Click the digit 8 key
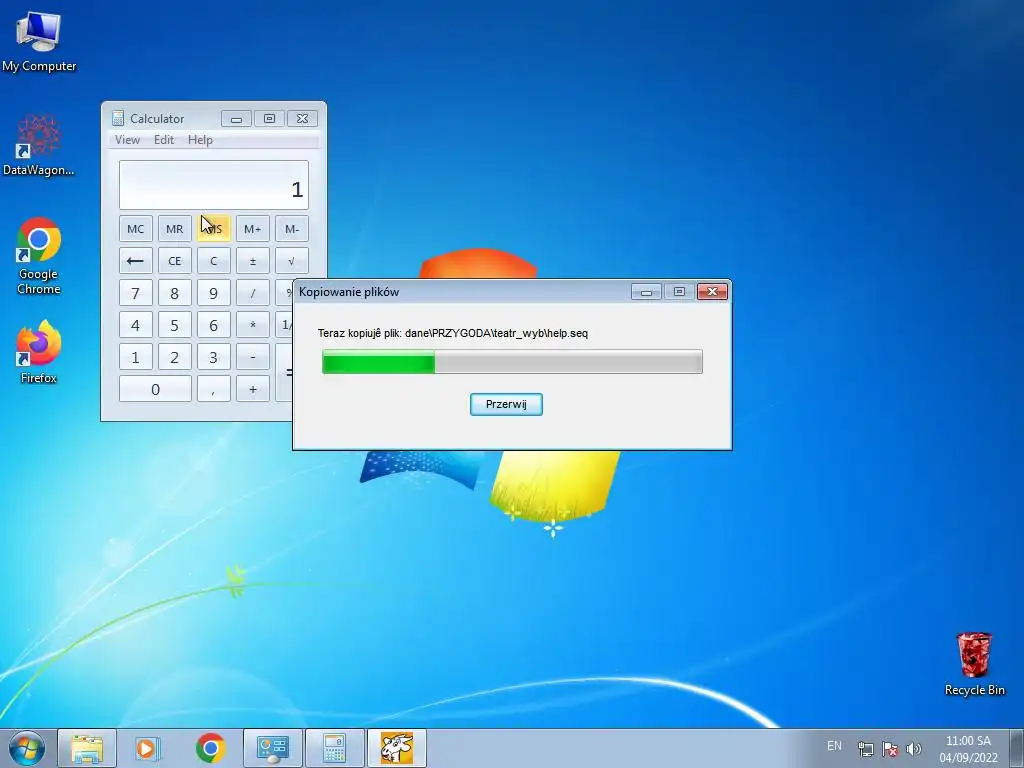Screen dimensions: 1024x768 [174, 293]
